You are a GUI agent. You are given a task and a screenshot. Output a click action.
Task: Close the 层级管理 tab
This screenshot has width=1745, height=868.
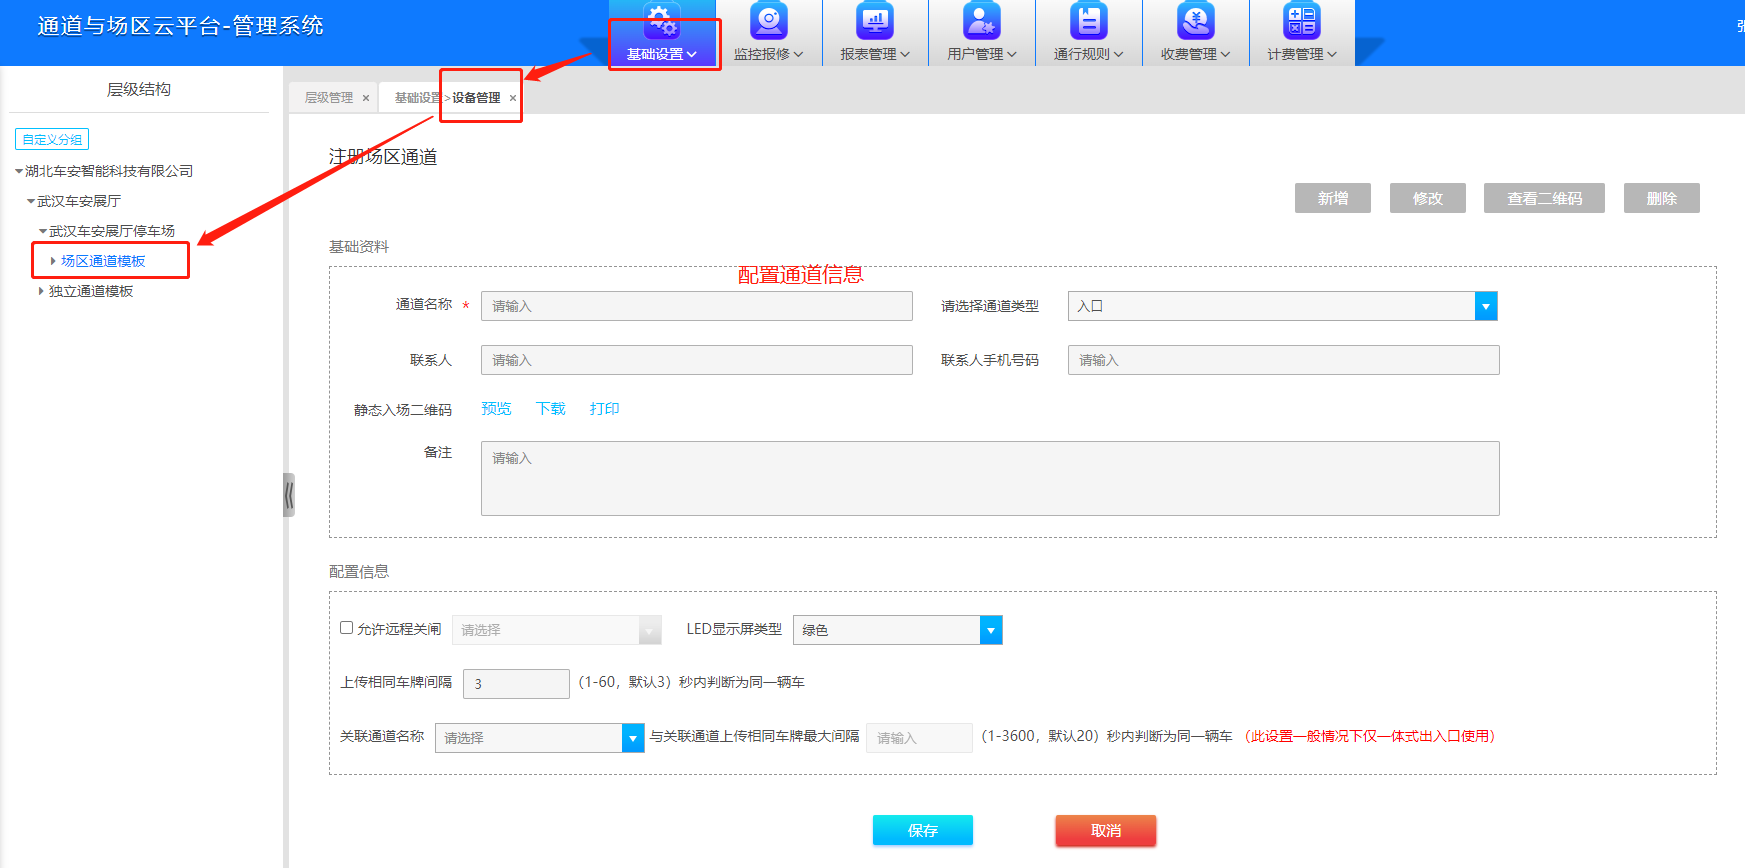(366, 98)
